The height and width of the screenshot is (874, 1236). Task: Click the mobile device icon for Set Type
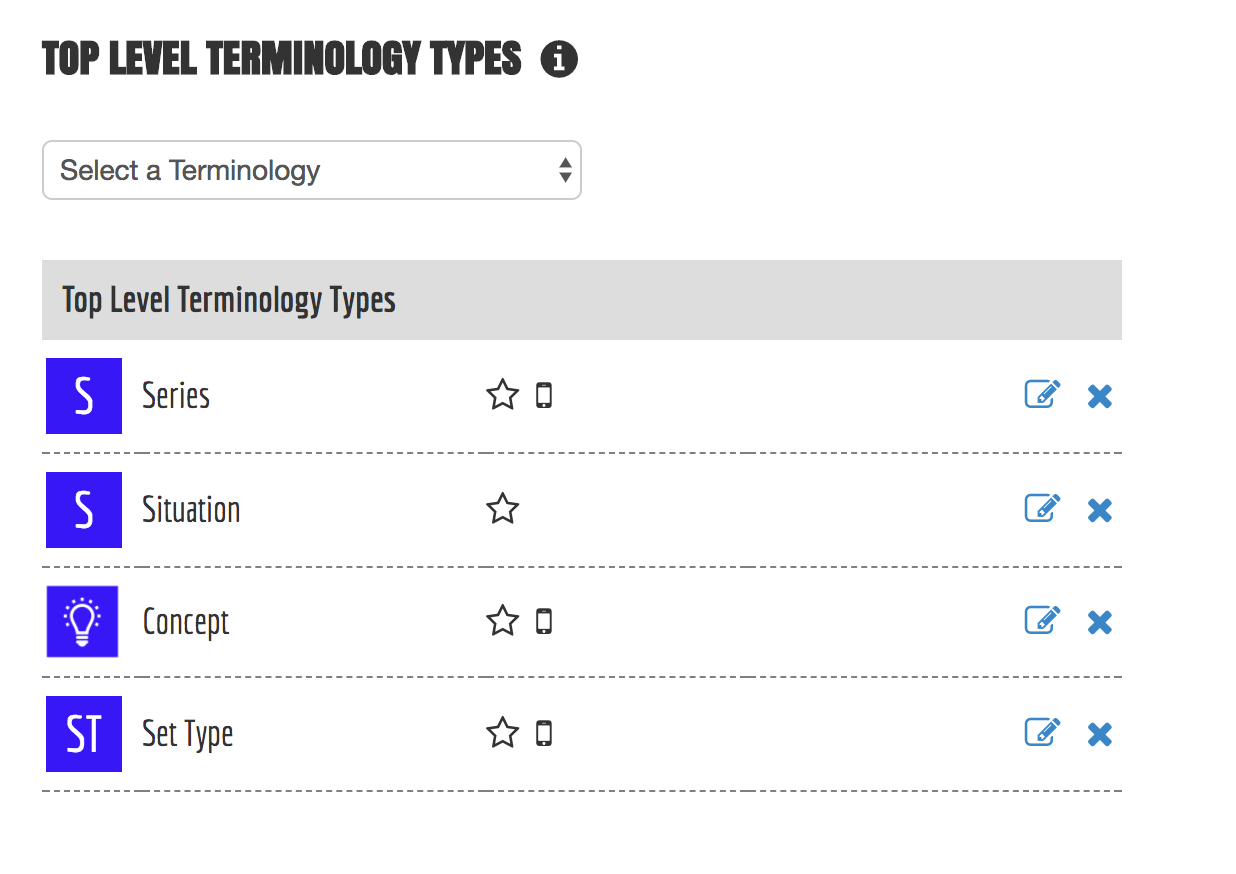544,734
